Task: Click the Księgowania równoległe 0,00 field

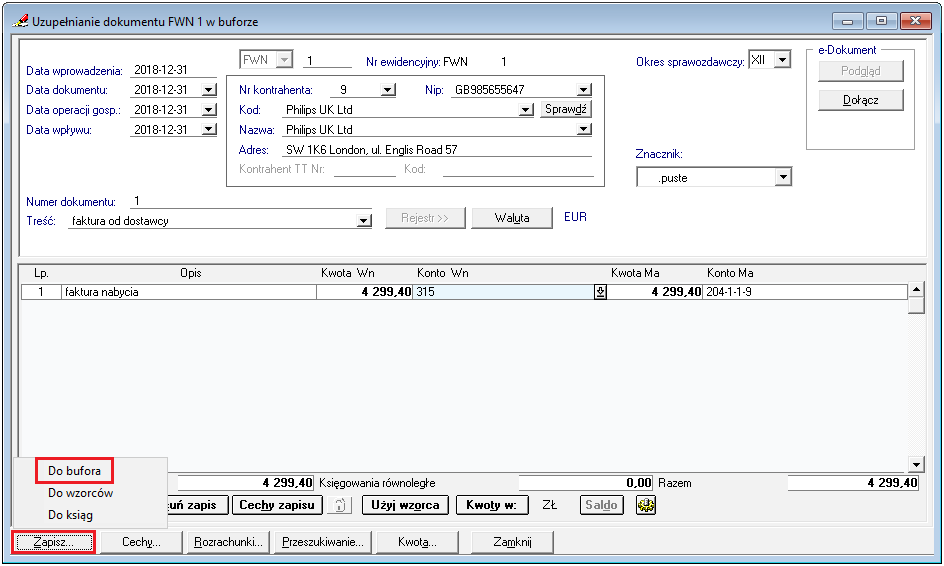Action: tap(586, 482)
